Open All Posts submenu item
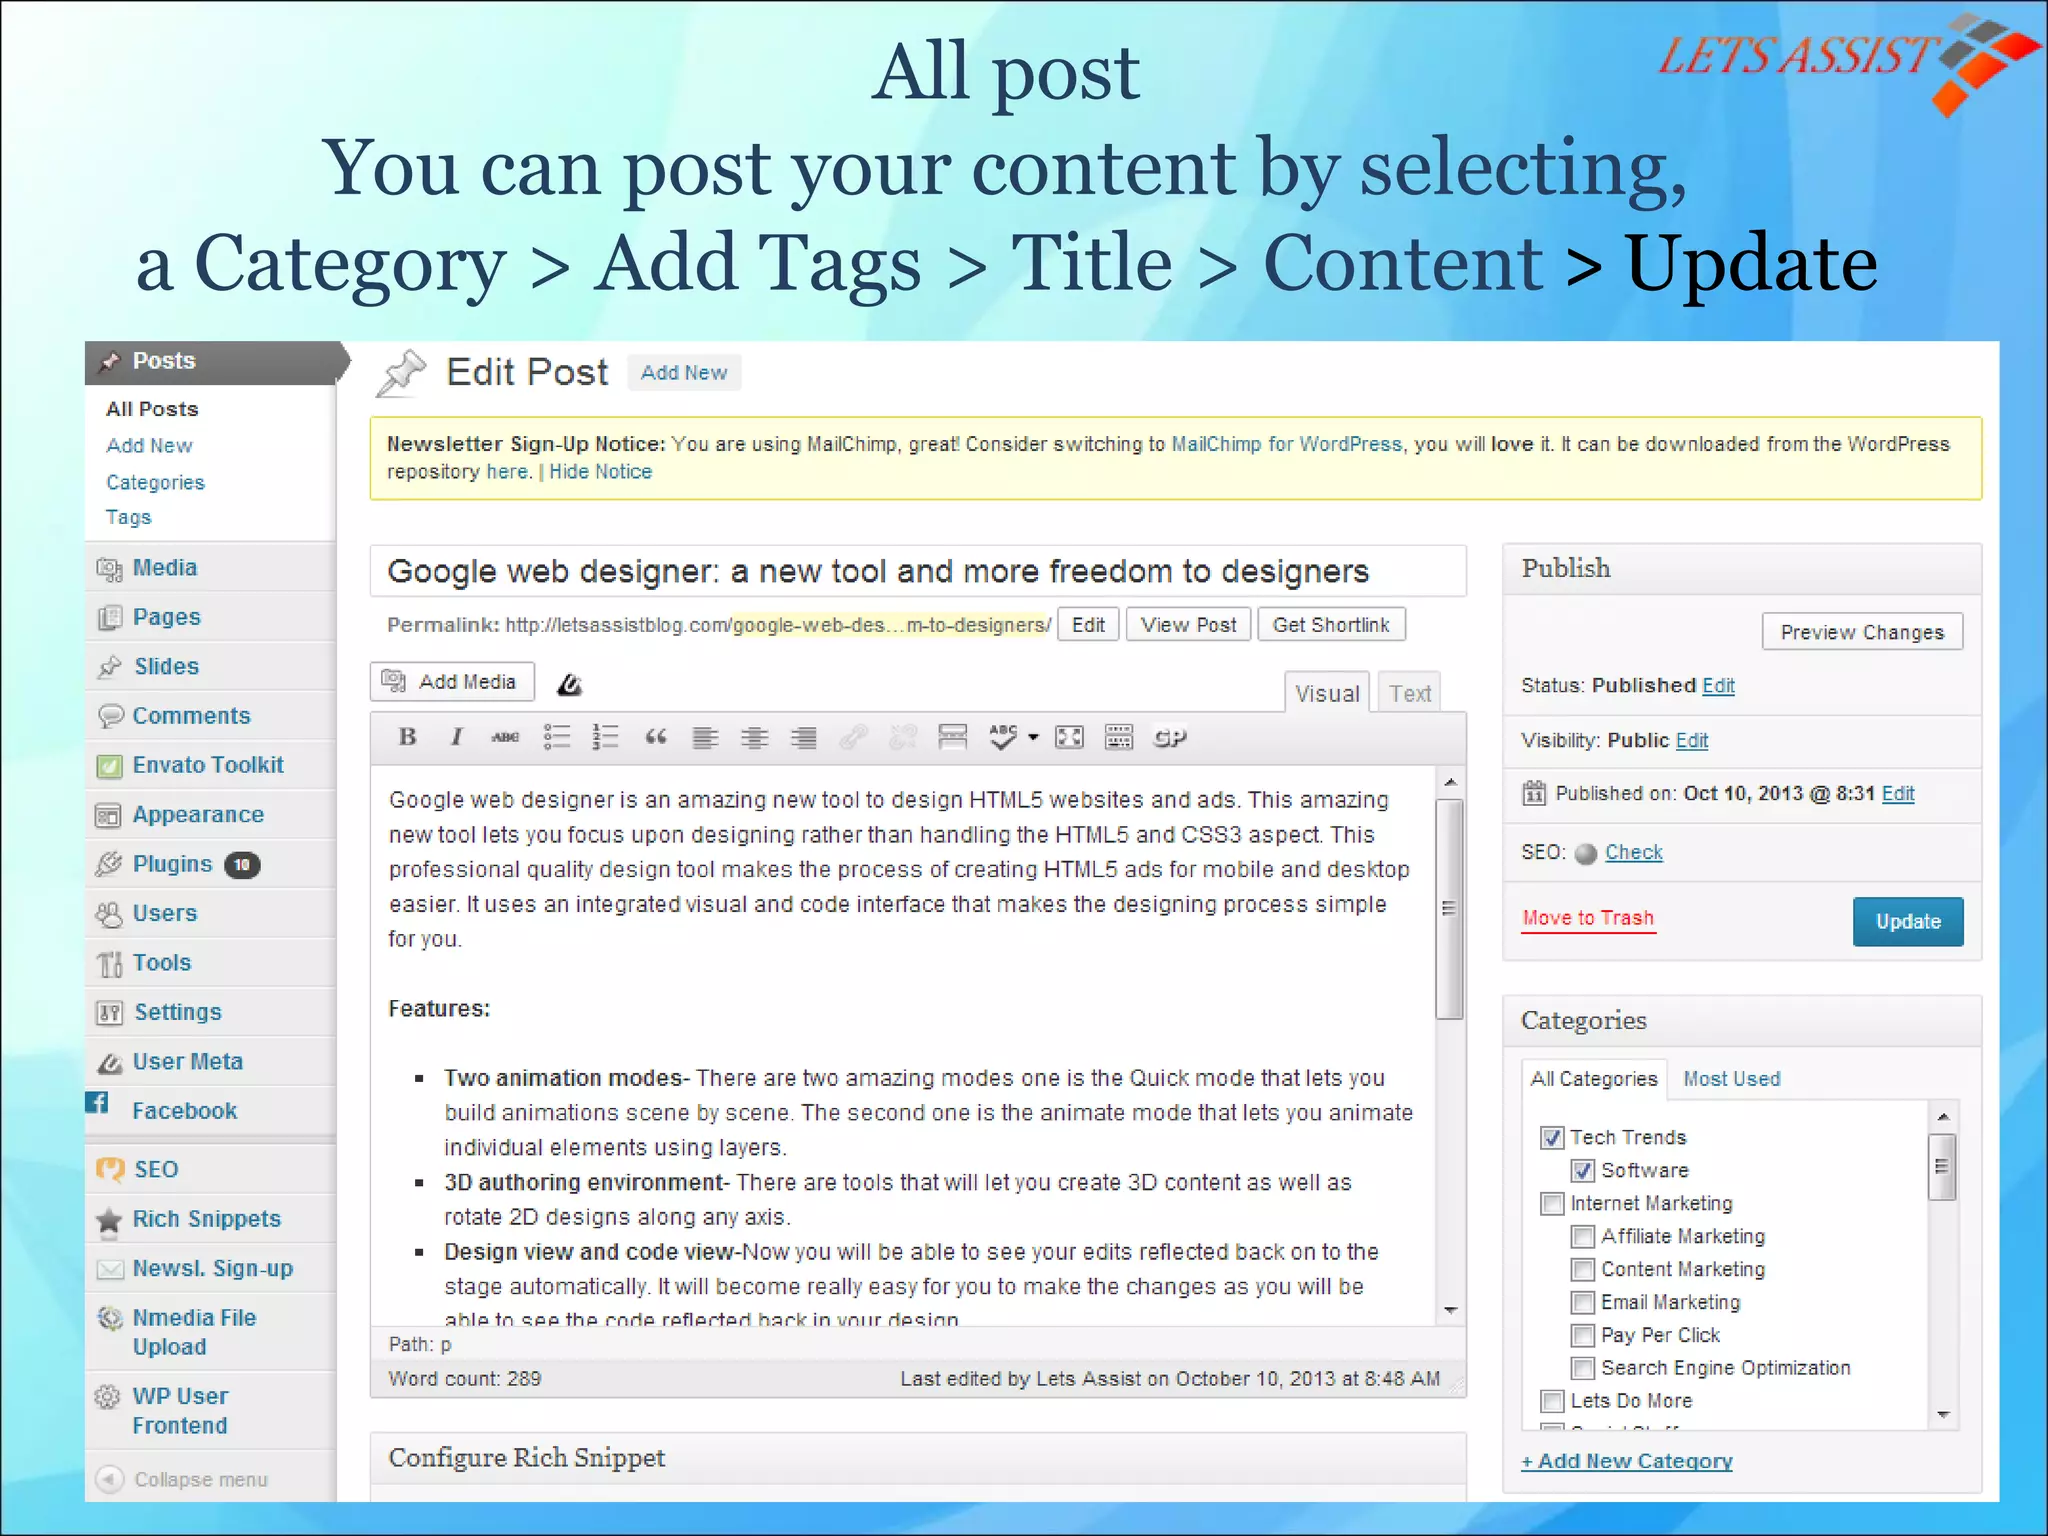Screen dimensions: 2048x1536 (x=152, y=409)
